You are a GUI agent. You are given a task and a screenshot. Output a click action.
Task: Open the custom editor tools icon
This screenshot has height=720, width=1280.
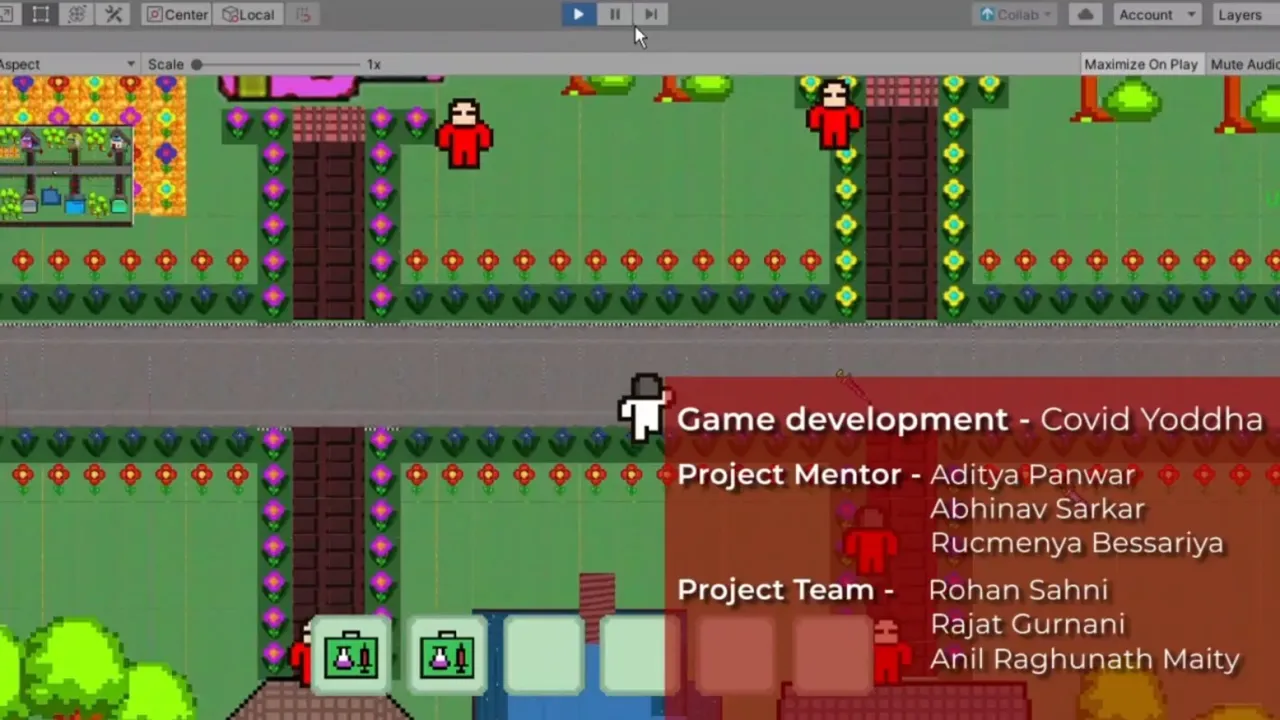[x=113, y=14]
